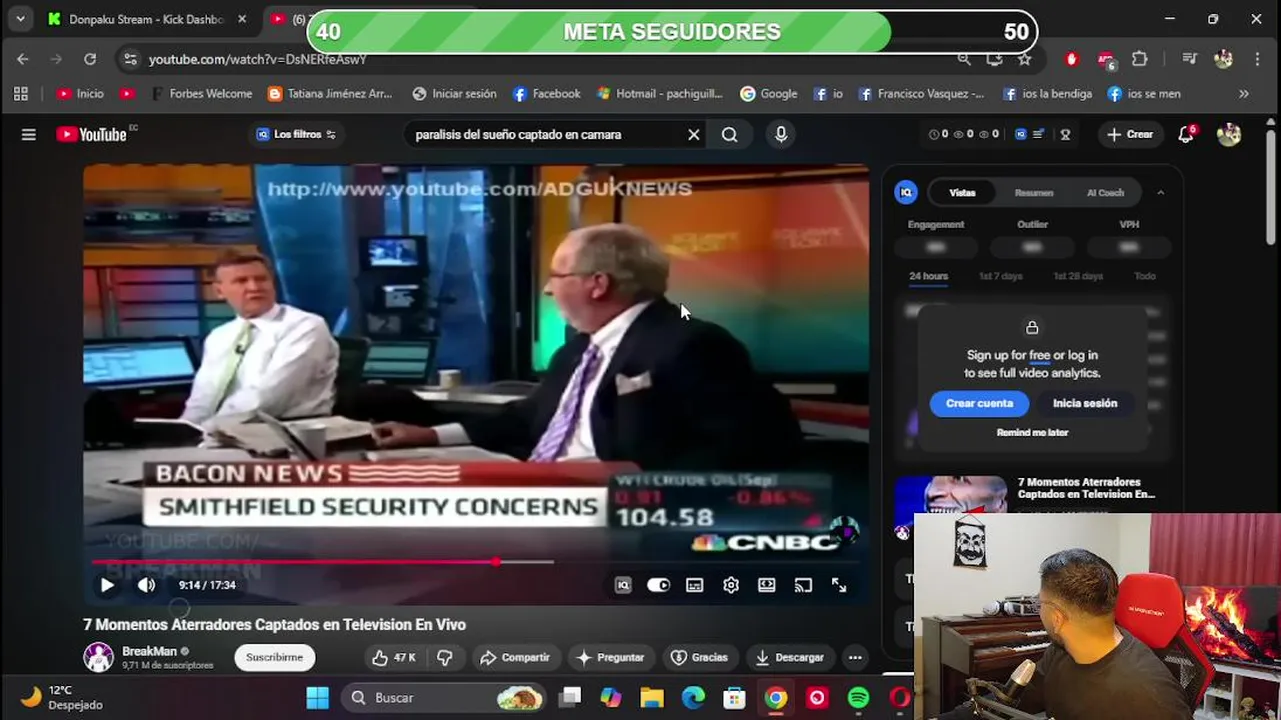The width and height of the screenshot is (1281, 720).
Task: Dislike the video thumbs down
Action: tap(445, 657)
